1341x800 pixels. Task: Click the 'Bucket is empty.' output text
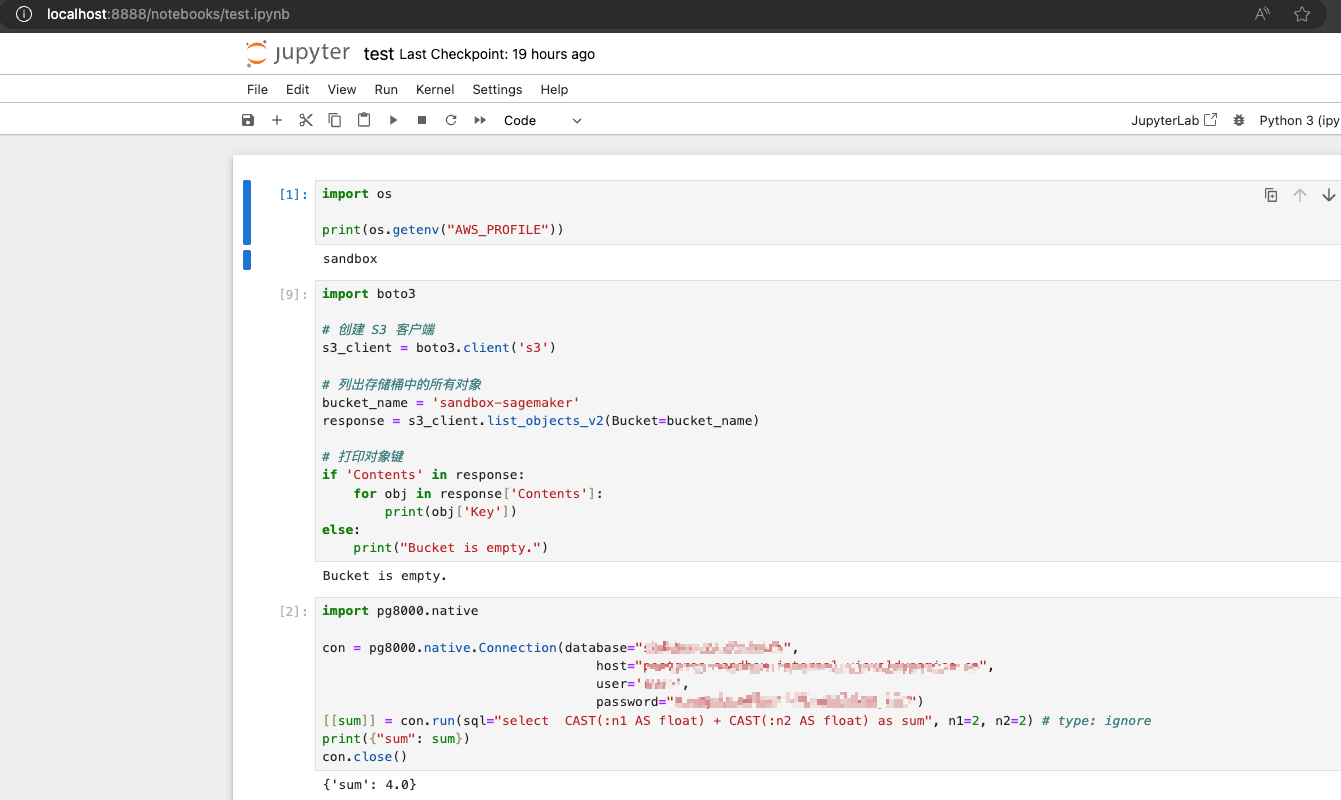(385, 576)
